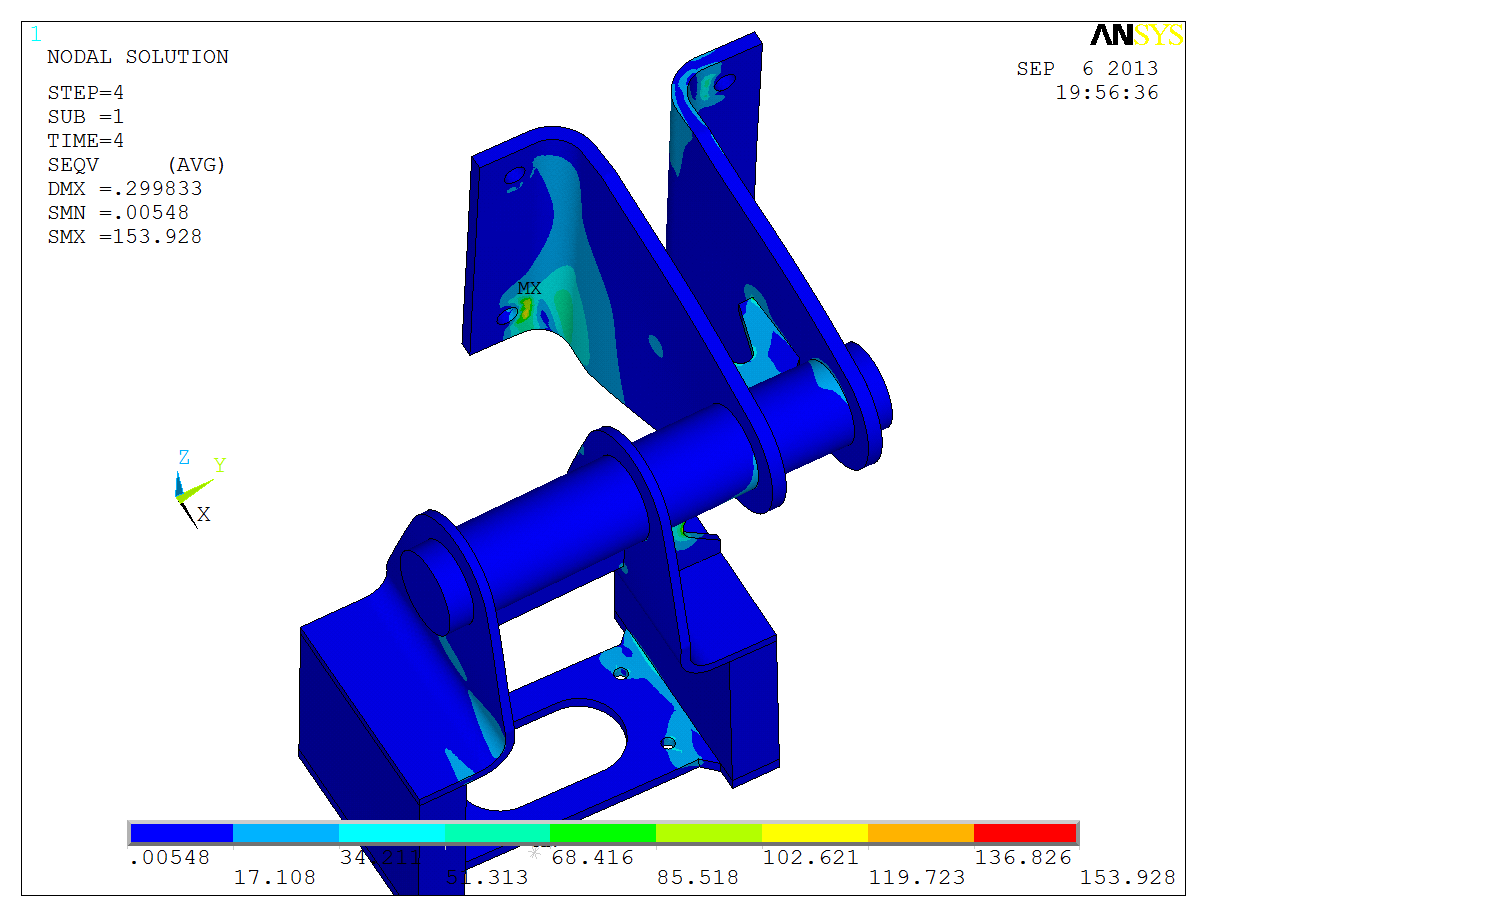
Task: Click the SEQV (AVG) label
Action: coord(136,165)
